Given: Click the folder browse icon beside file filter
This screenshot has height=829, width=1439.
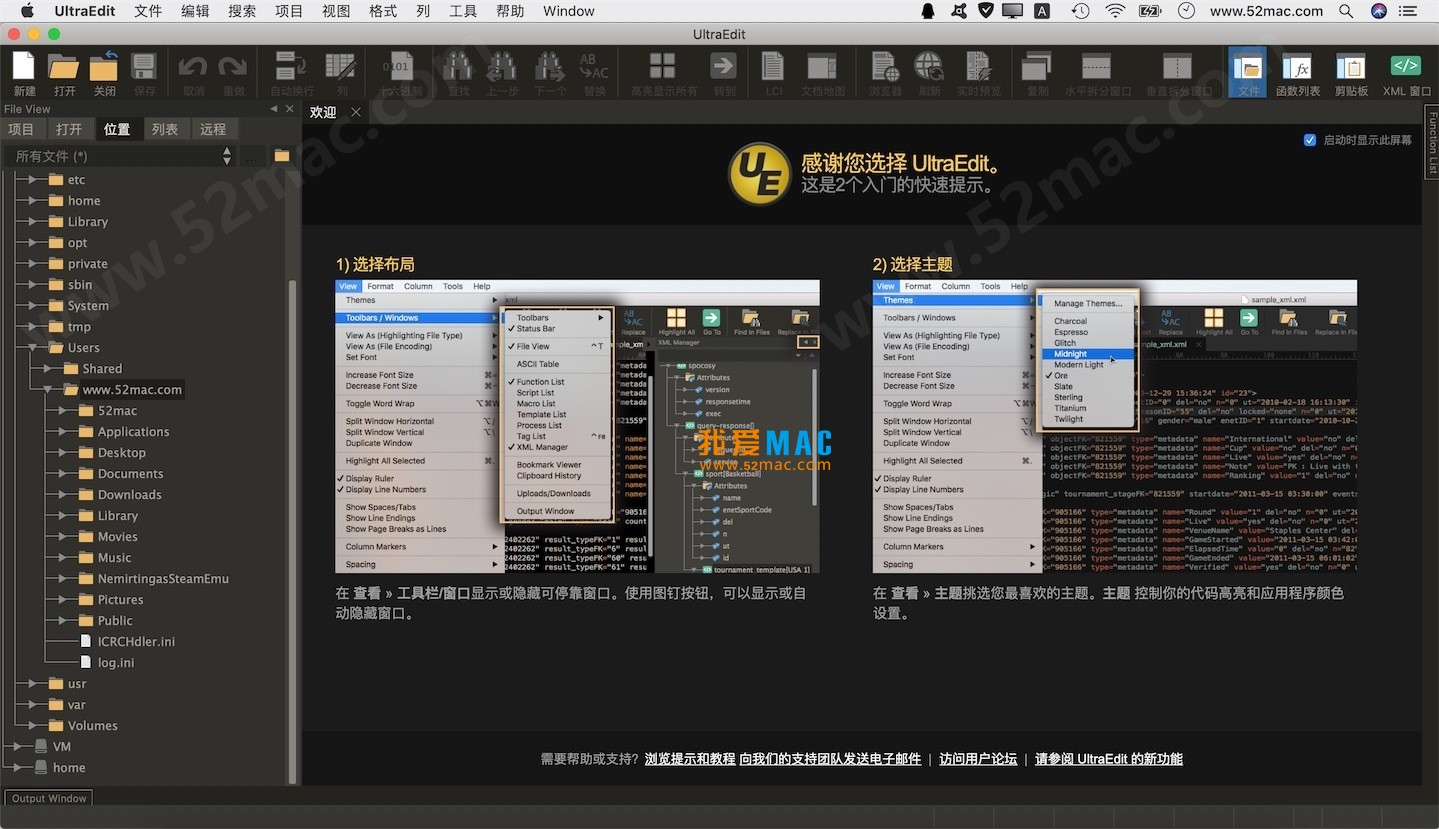Looking at the screenshot, I should pyautogui.click(x=282, y=156).
